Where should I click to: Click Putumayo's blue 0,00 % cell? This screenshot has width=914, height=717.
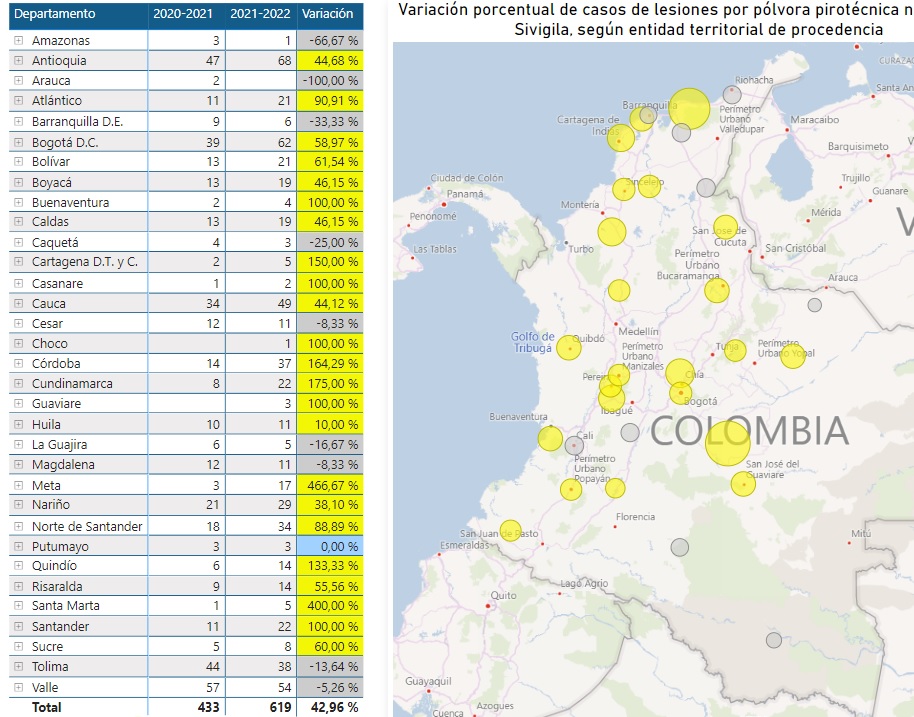click(329, 547)
